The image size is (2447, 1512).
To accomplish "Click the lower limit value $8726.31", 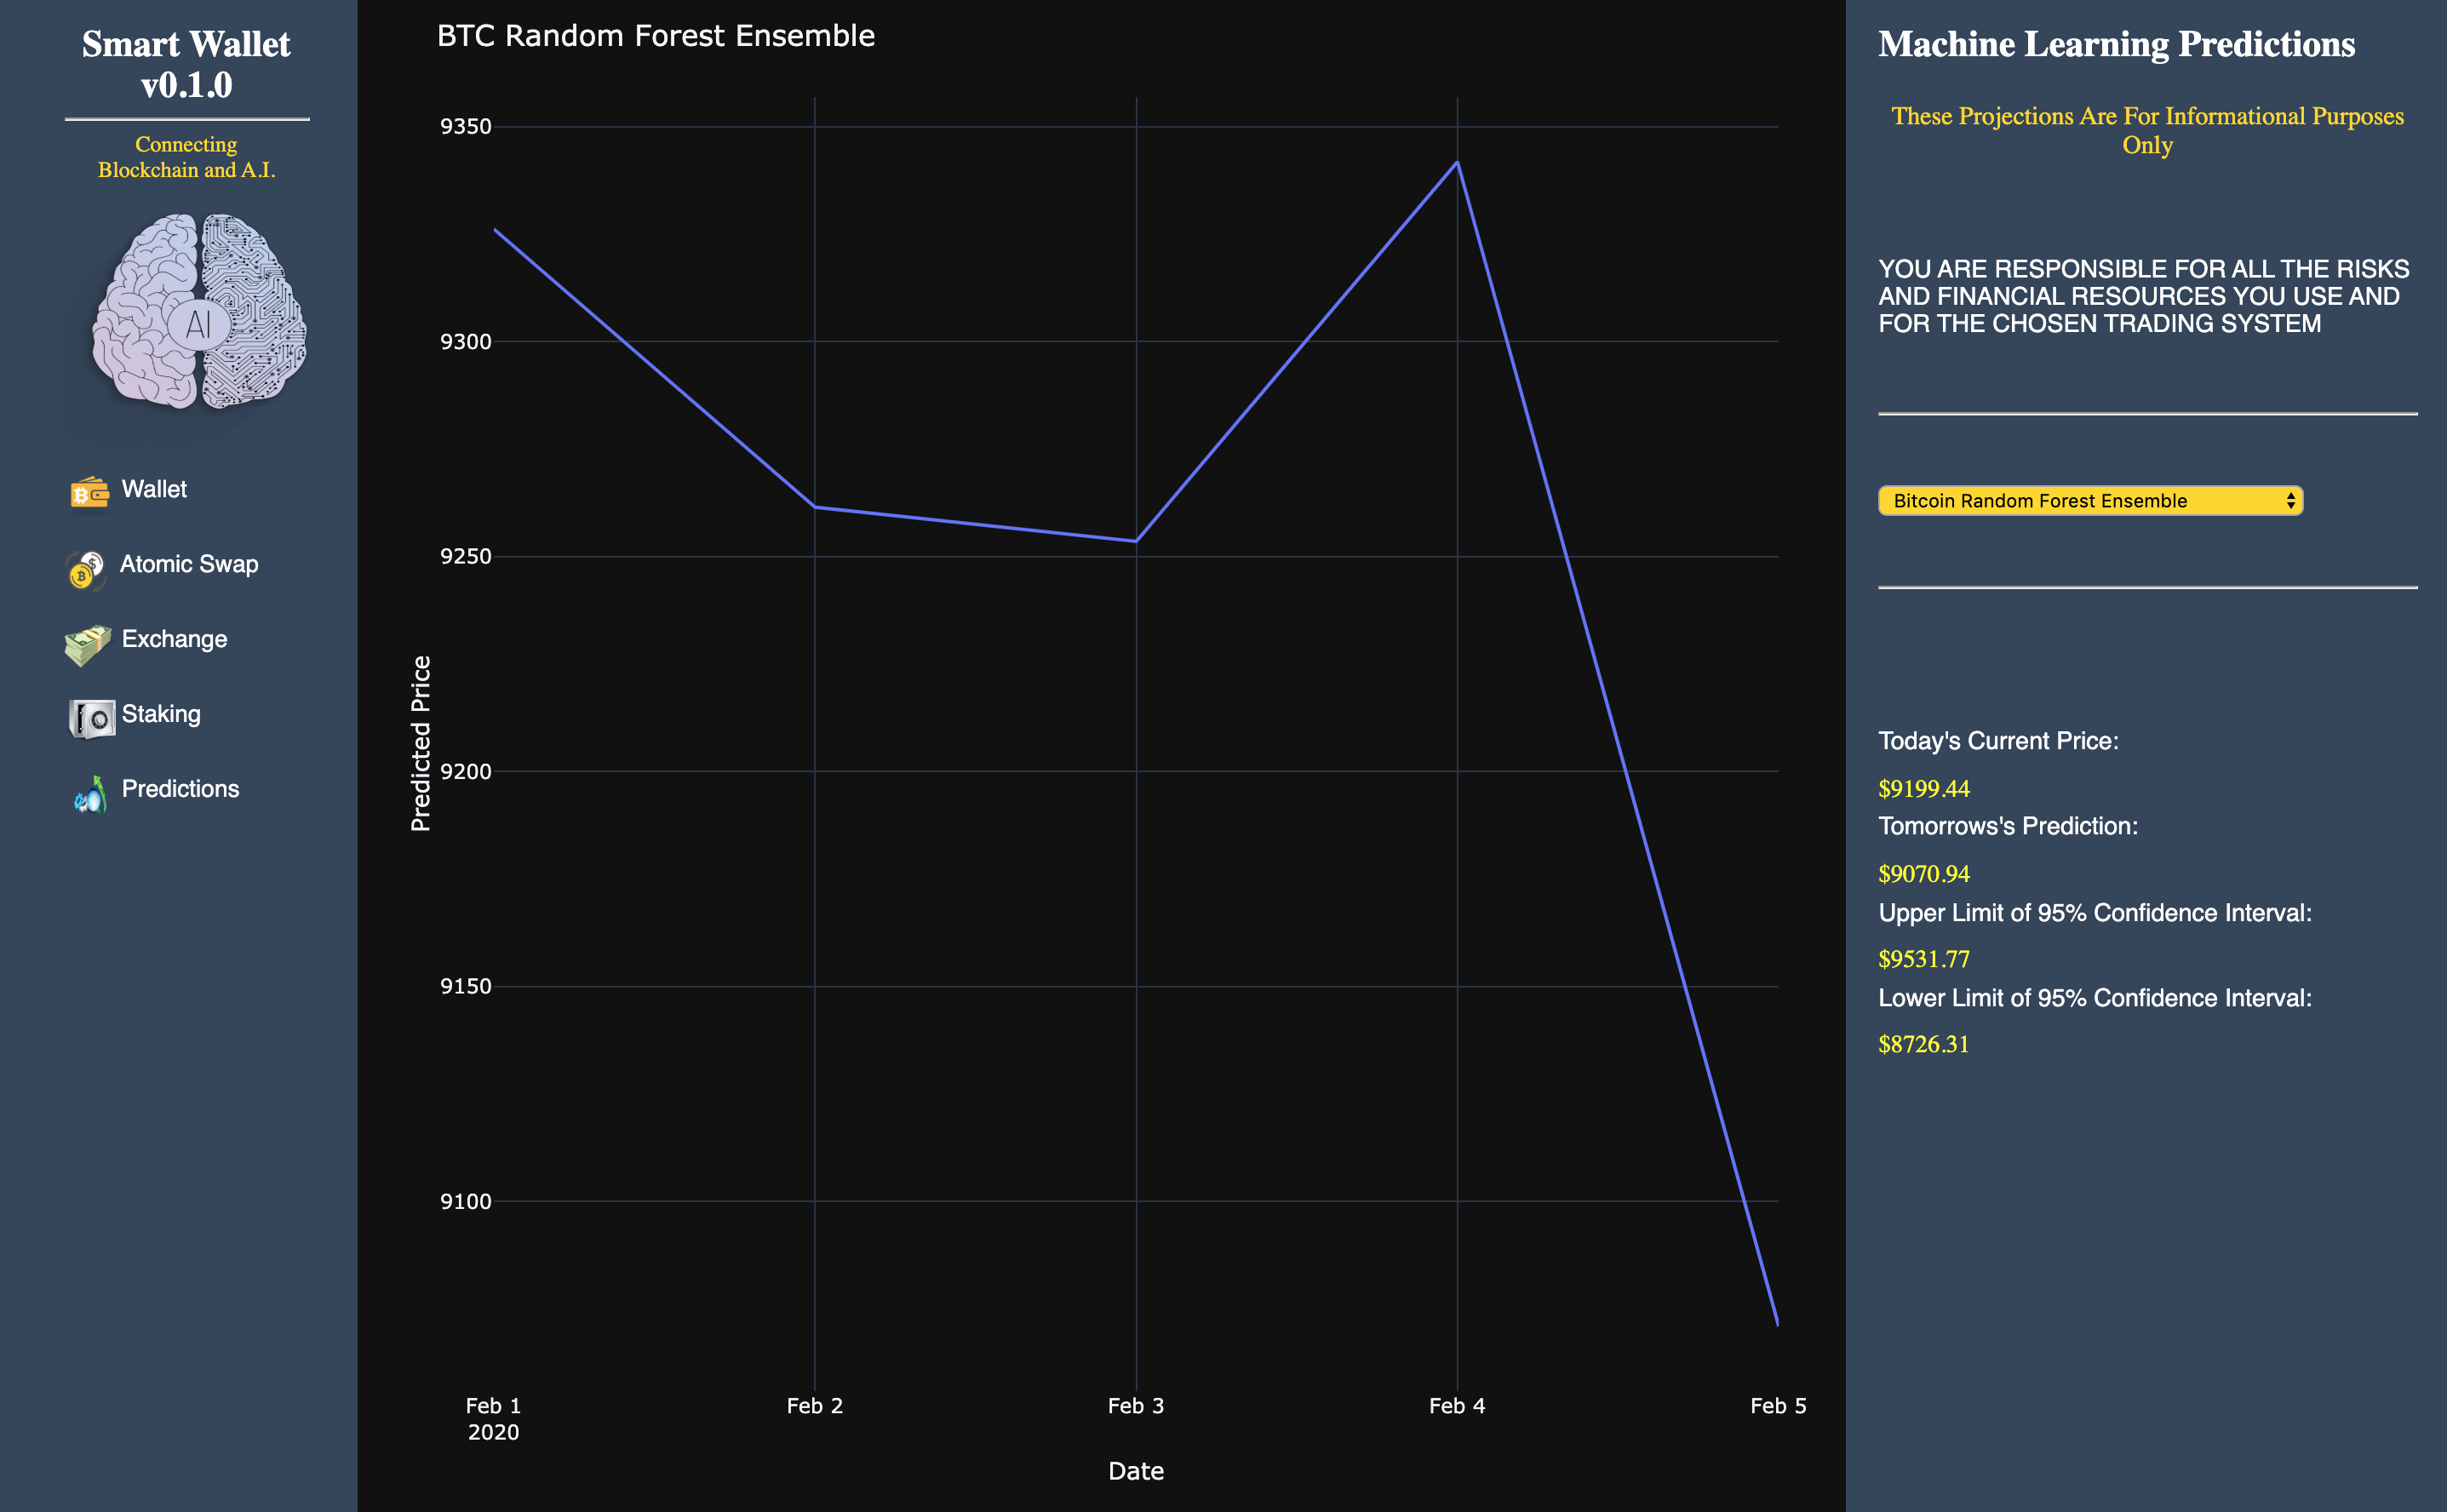I will (1923, 1044).
